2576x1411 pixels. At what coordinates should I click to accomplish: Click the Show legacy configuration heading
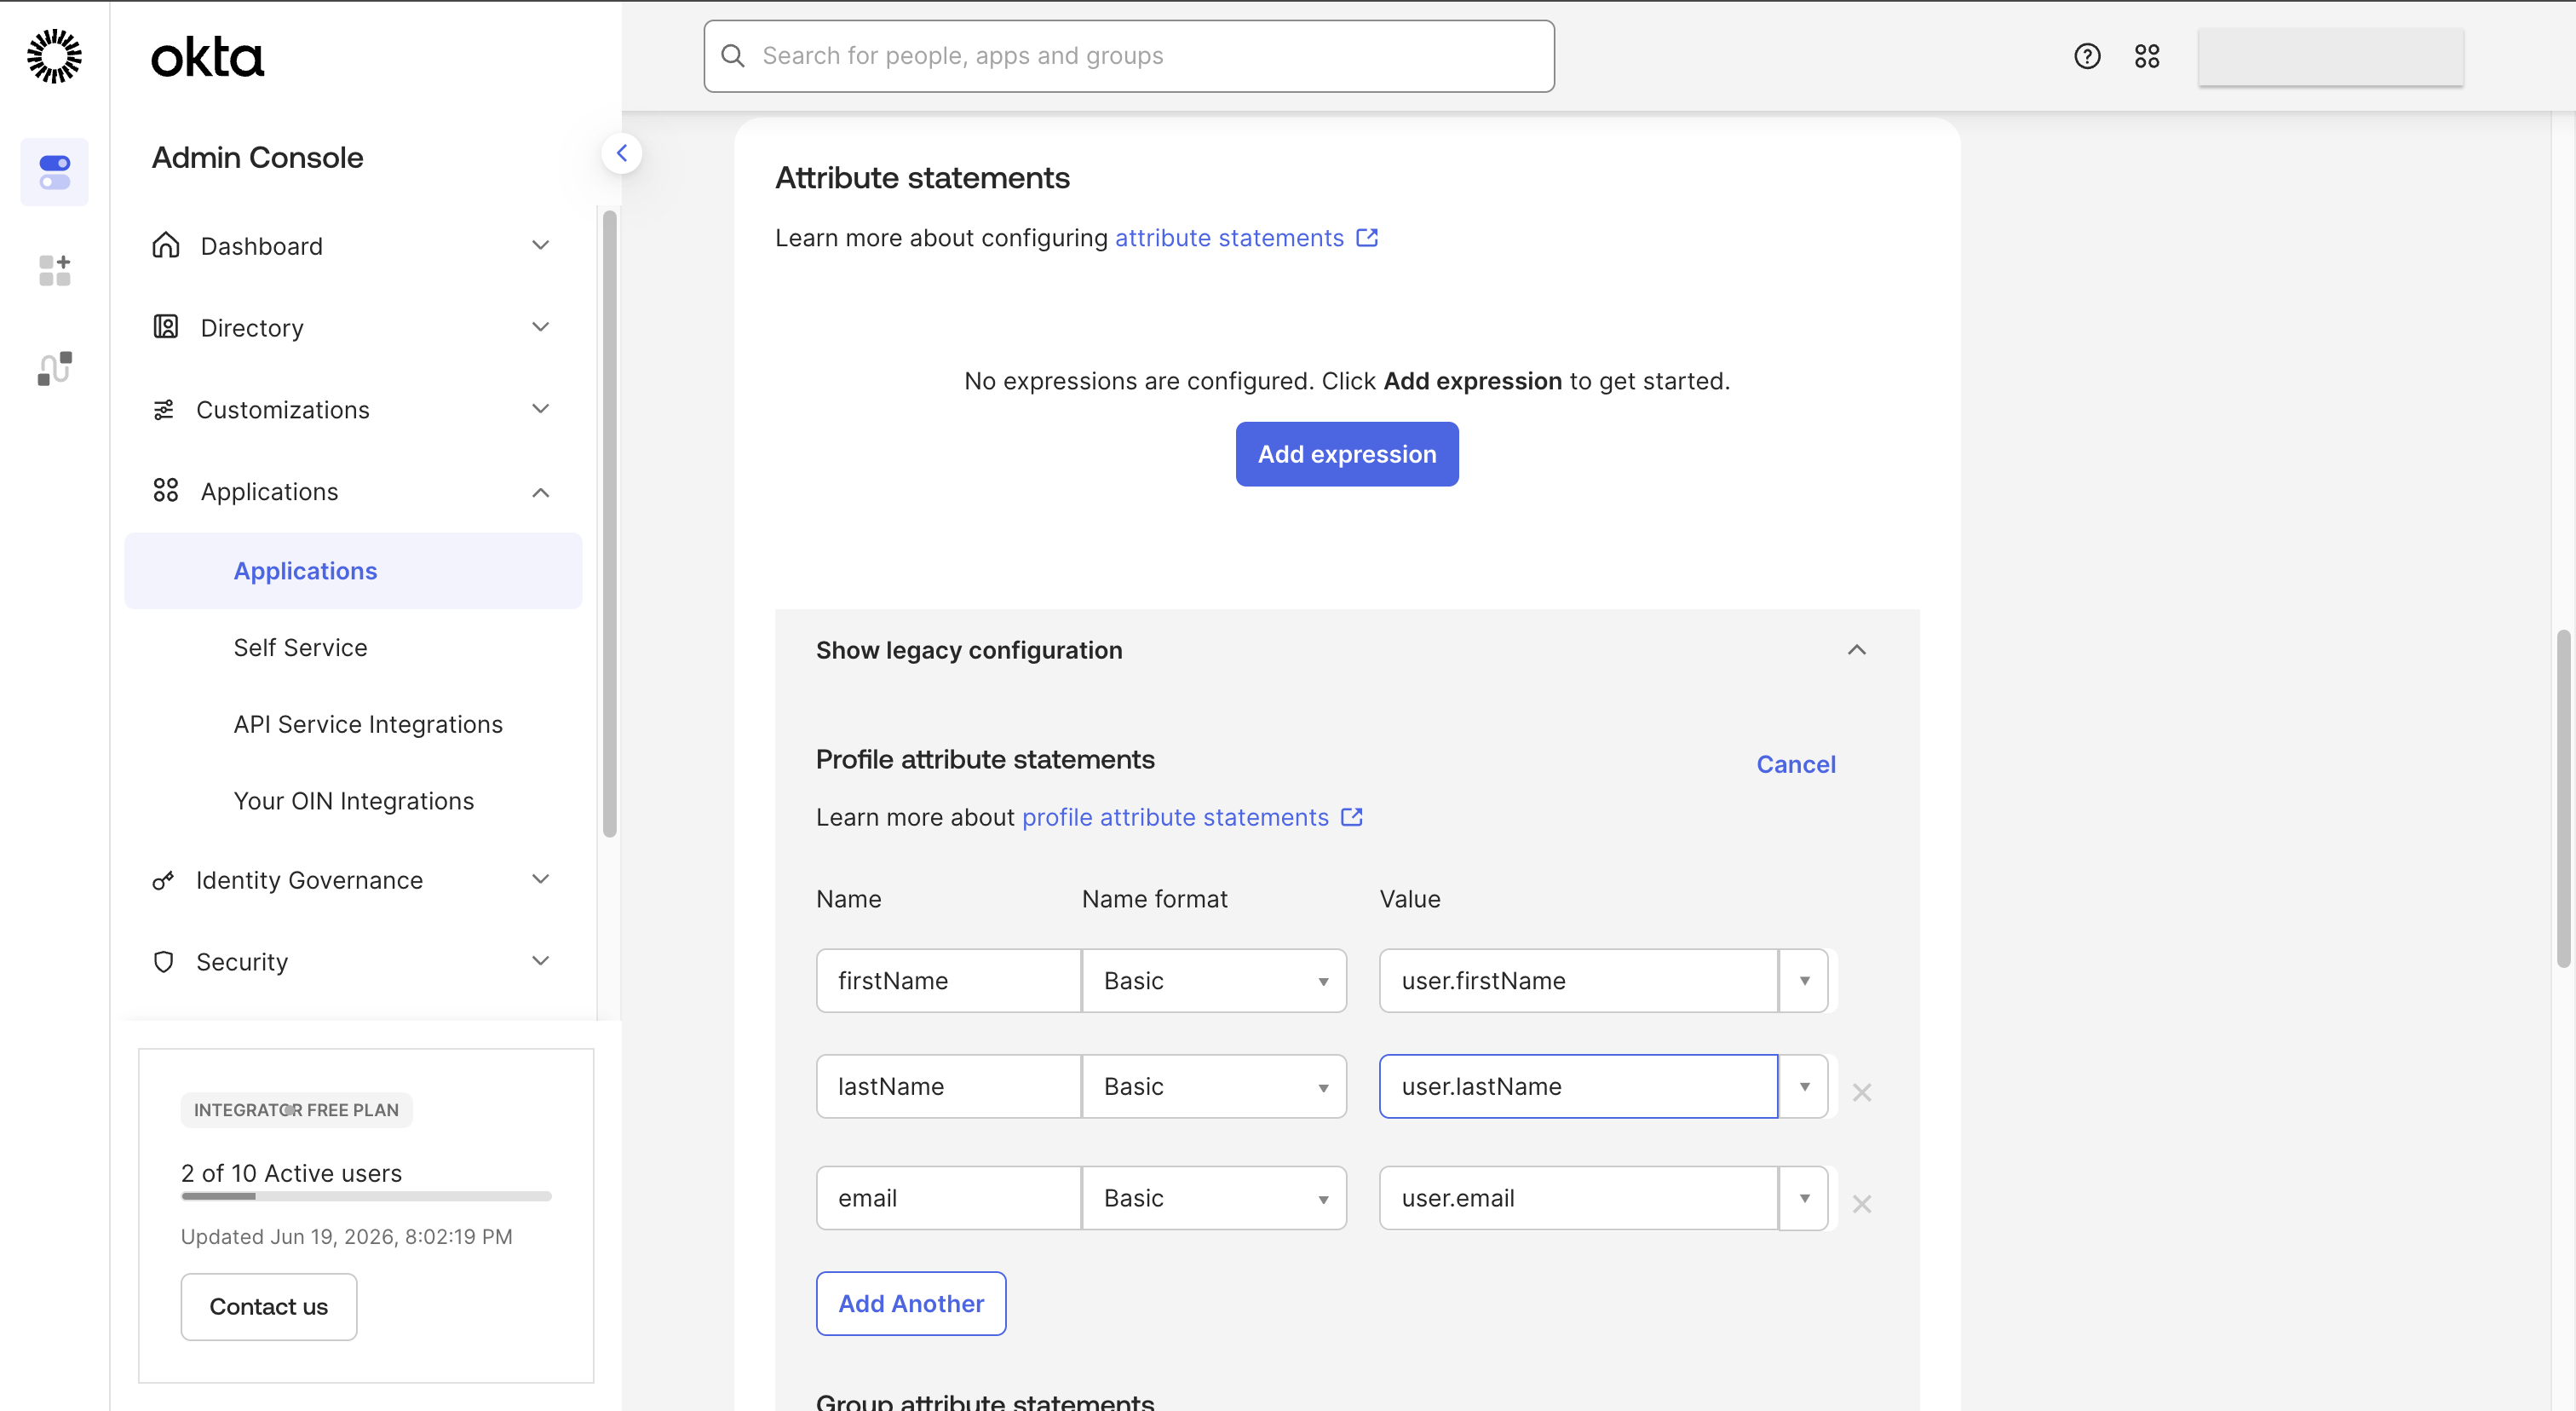tap(969, 650)
